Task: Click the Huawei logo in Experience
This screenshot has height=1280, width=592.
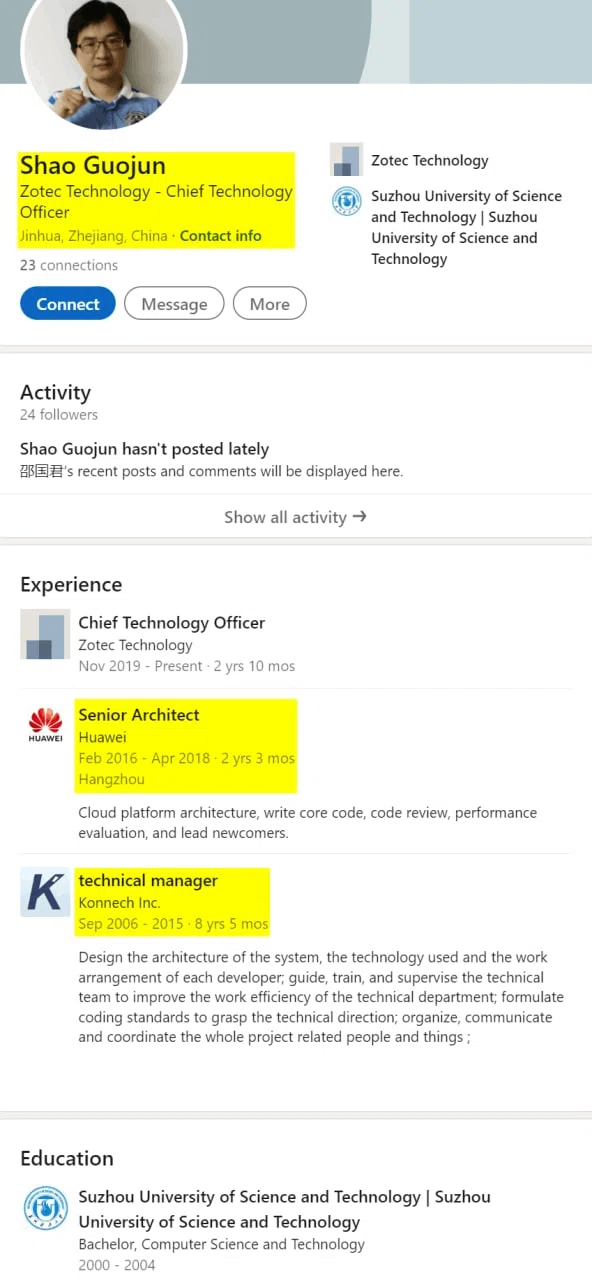Action: 45,724
